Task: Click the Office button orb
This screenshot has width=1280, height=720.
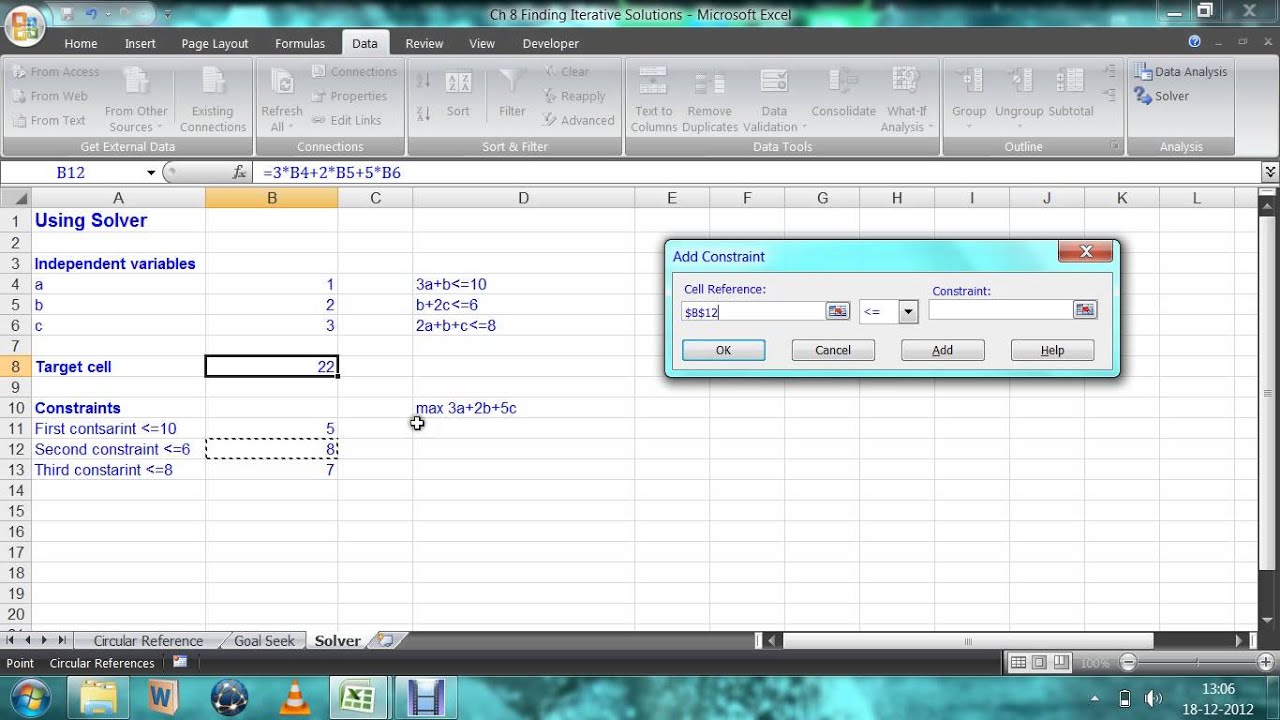Action: (x=27, y=26)
